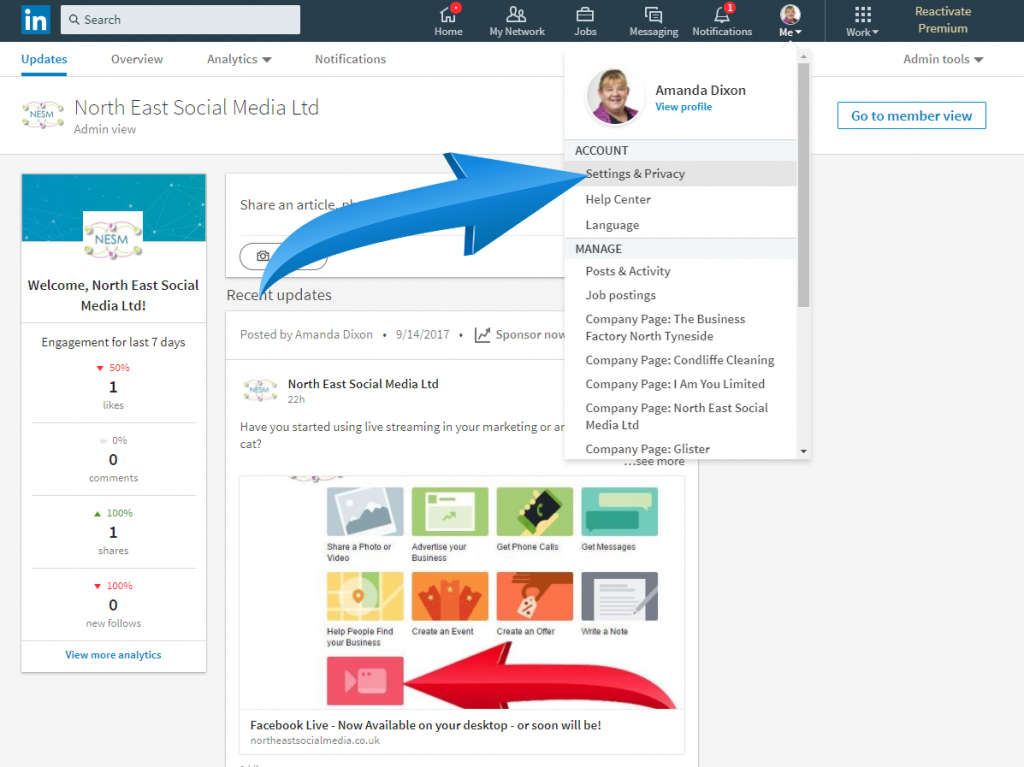Open Settings & Privacy
This screenshot has height=767, width=1024.
[680, 174]
